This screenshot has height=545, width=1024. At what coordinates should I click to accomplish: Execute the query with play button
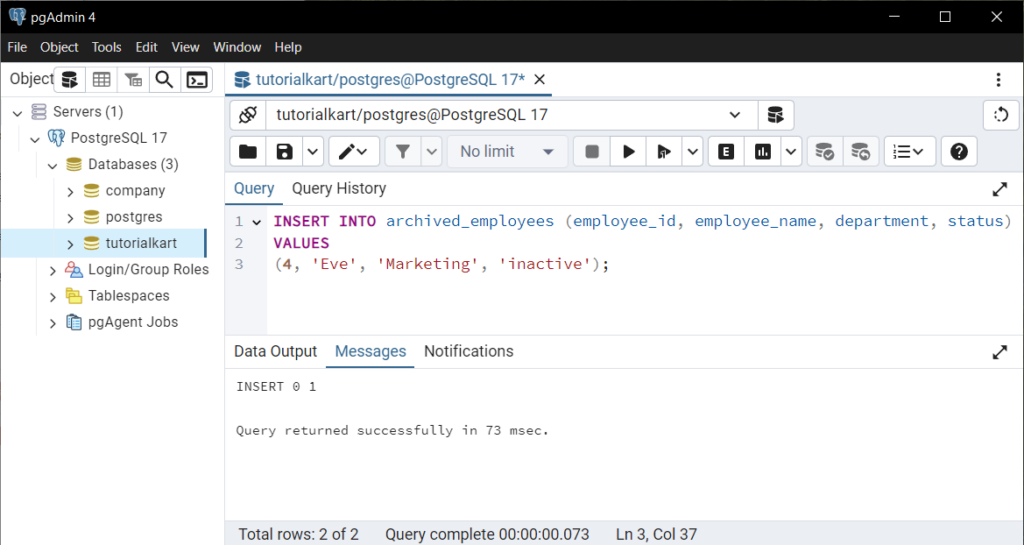click(x=628, y=152)
